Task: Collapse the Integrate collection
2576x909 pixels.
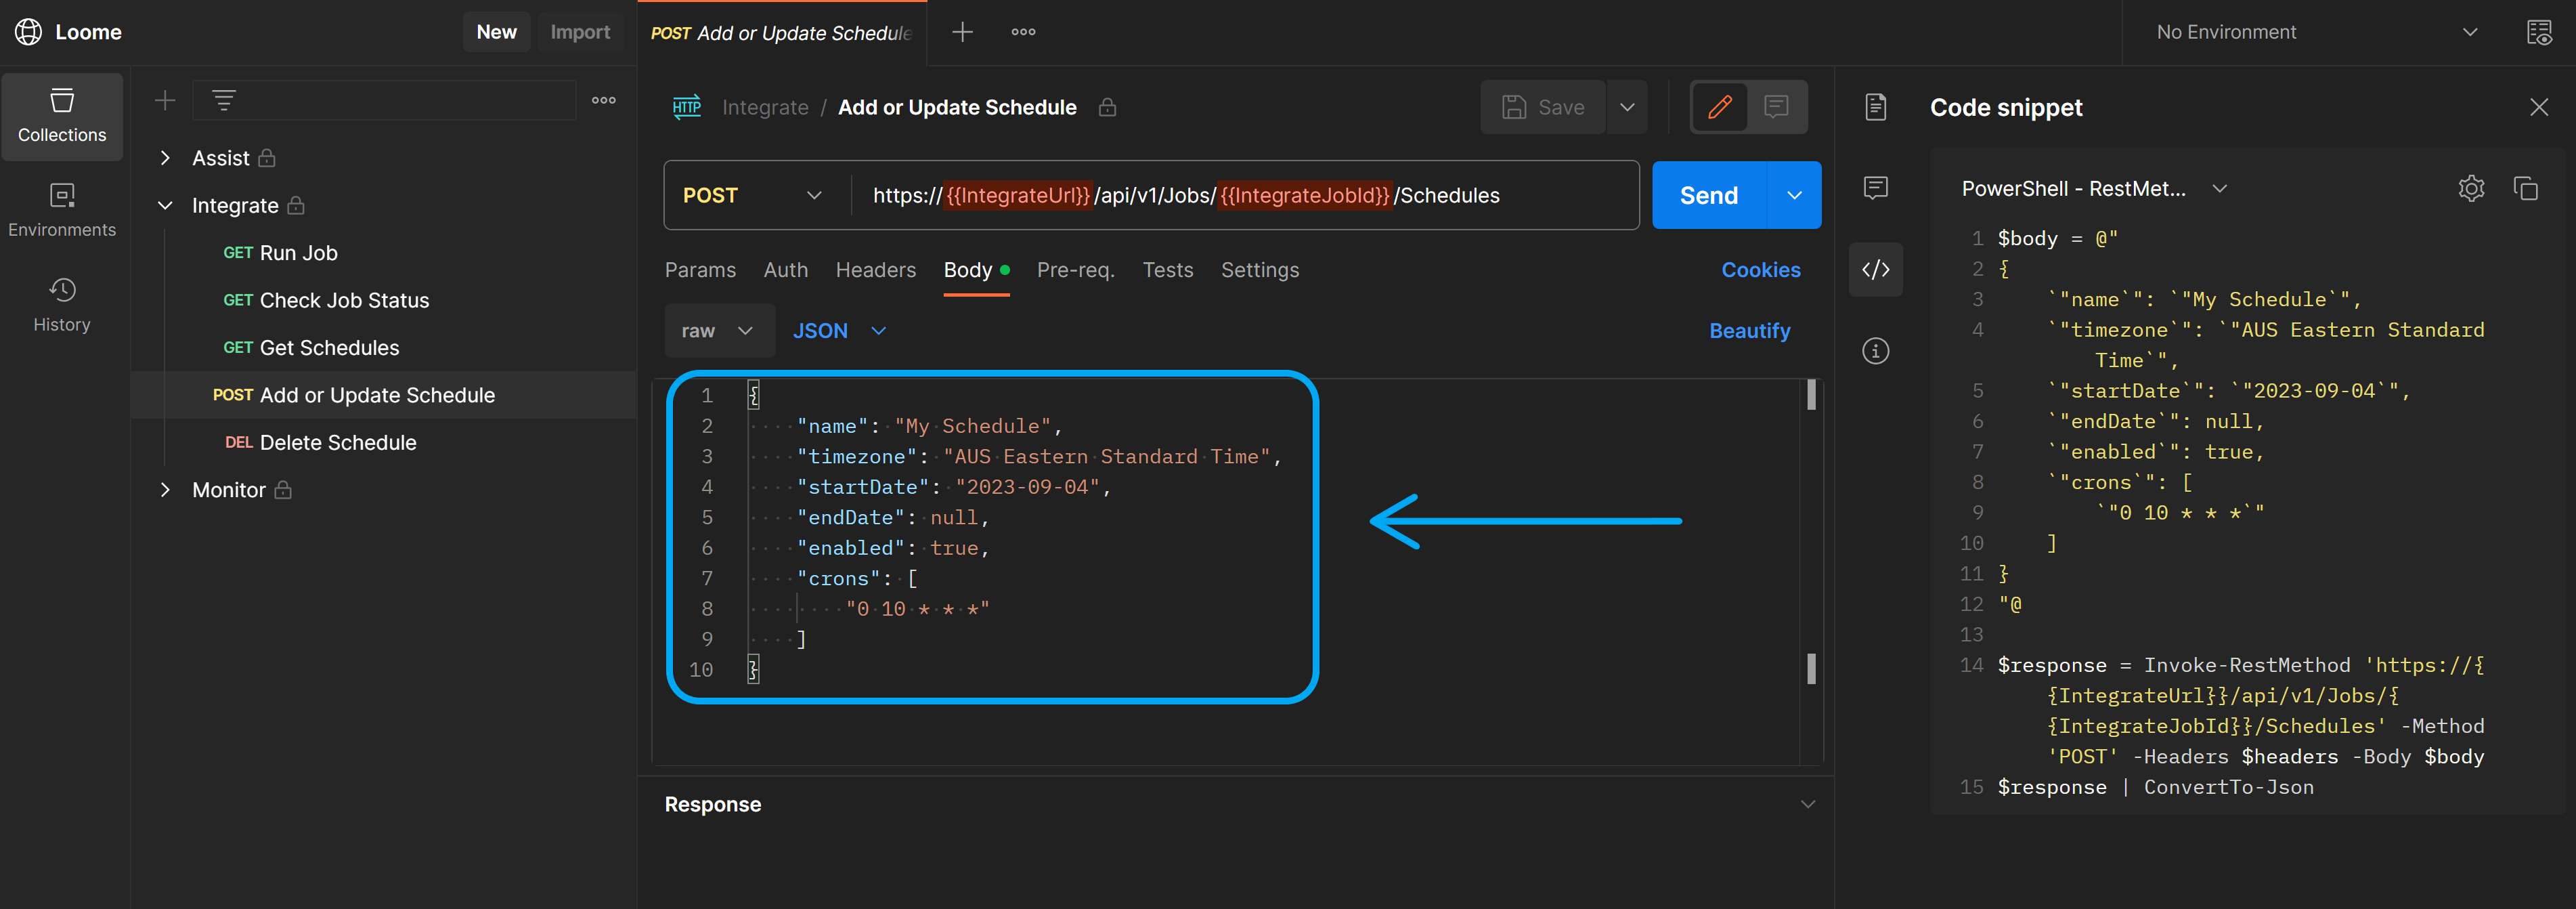Action: point(165,206)
